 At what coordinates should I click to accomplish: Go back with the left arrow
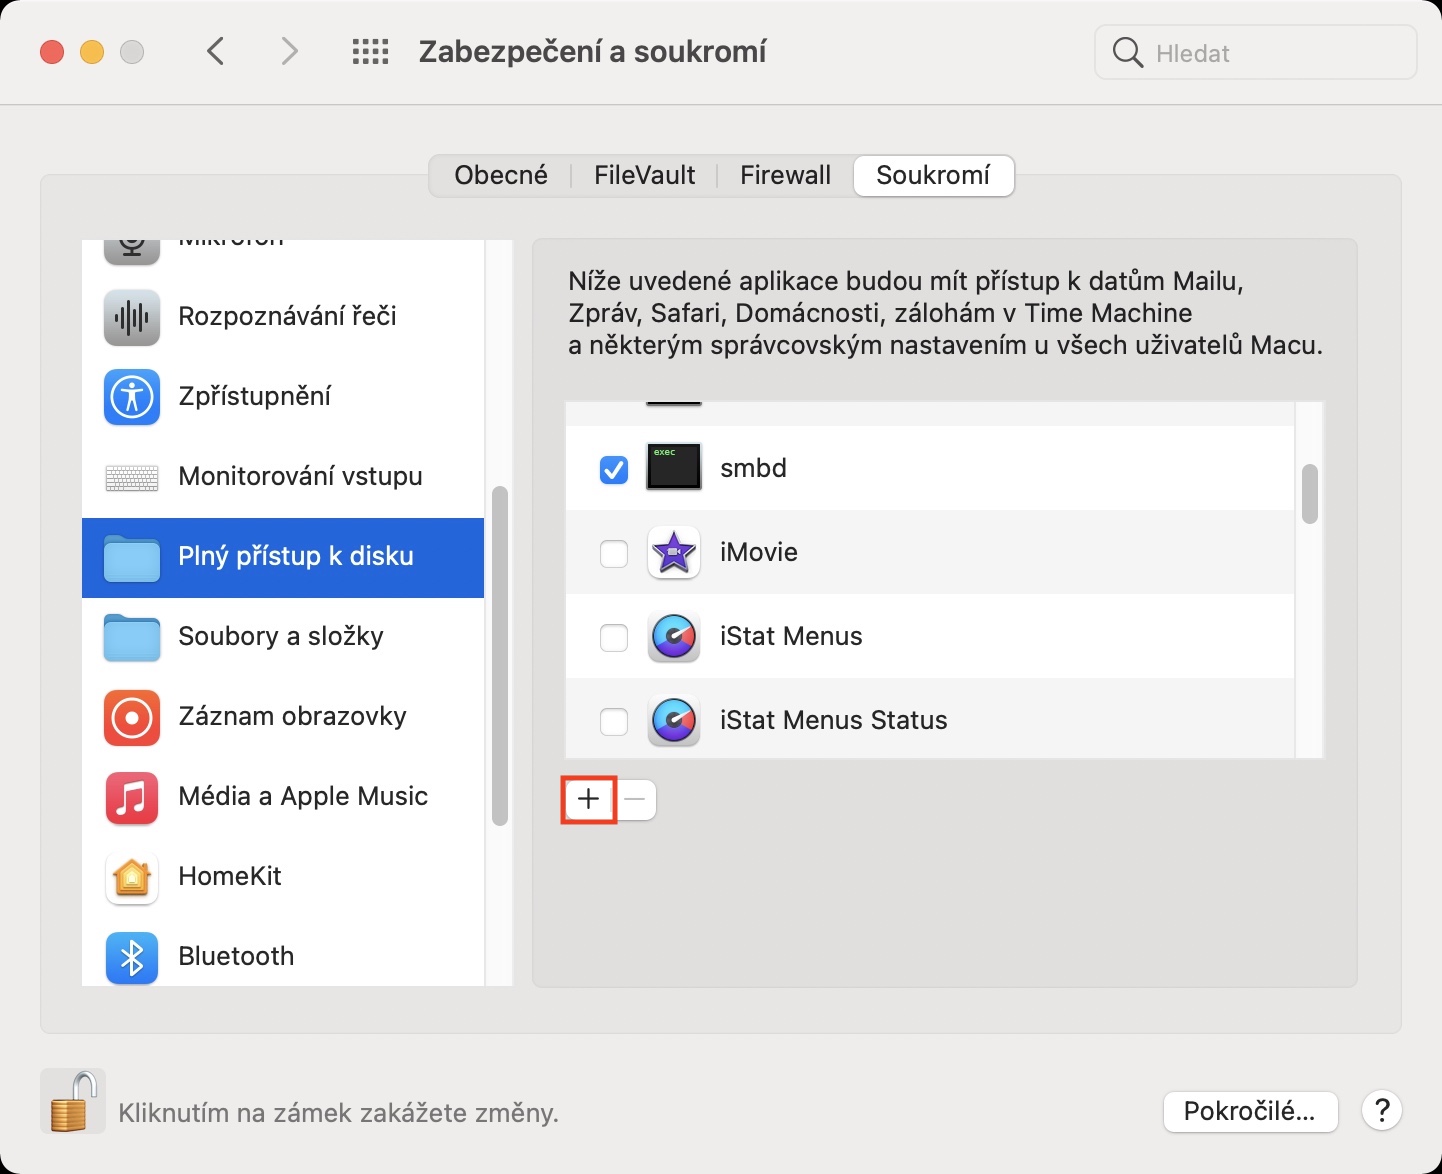(216, 52)
